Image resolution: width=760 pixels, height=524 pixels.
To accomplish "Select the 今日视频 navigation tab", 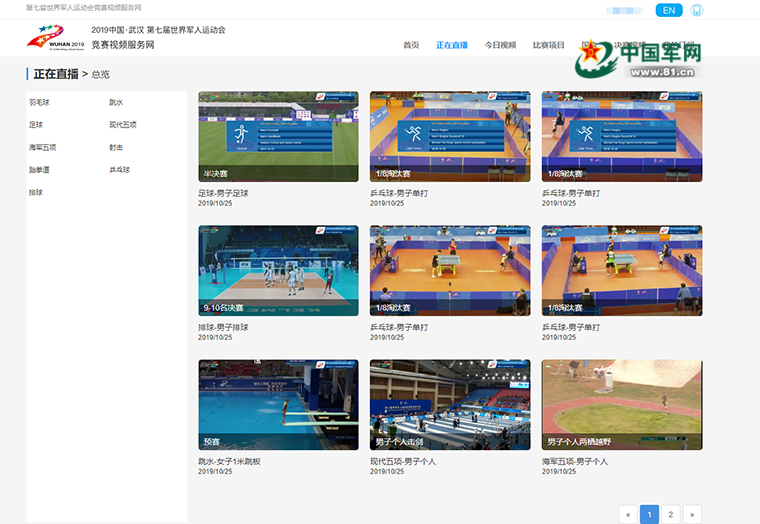I will tap(500, 45).
